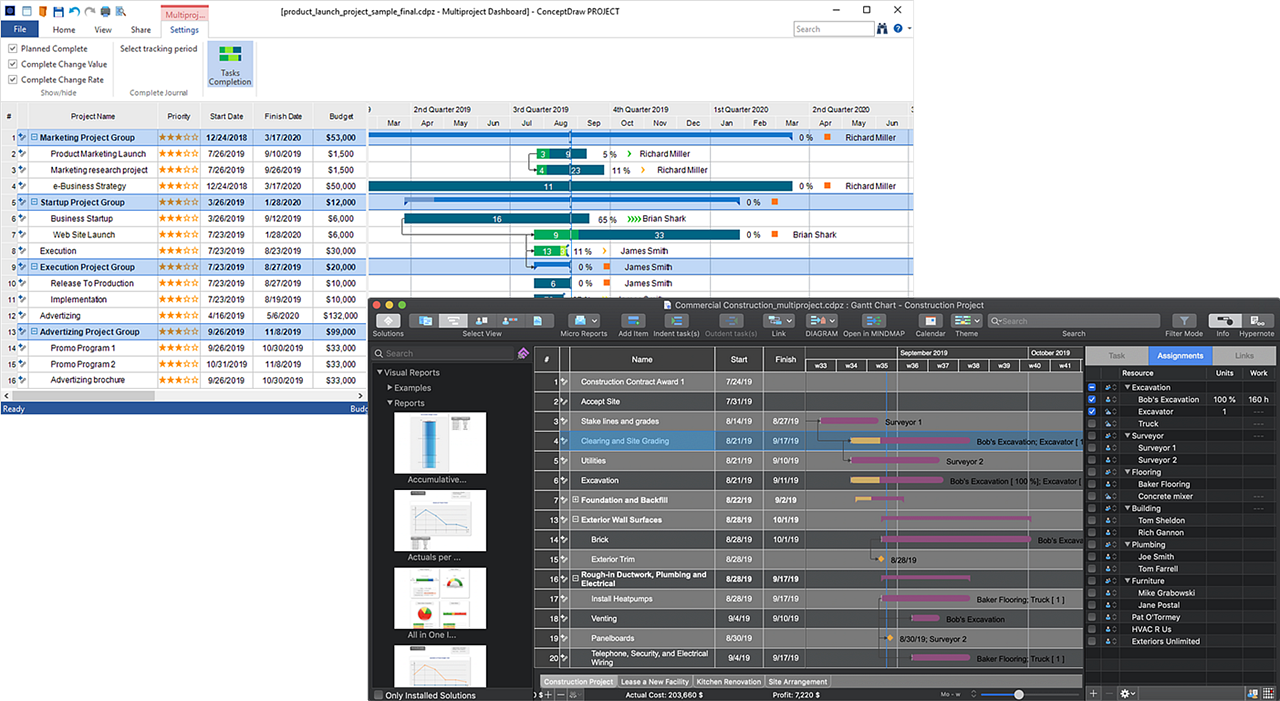
Task: Click Link toolbar button
Action: [778, 321]
